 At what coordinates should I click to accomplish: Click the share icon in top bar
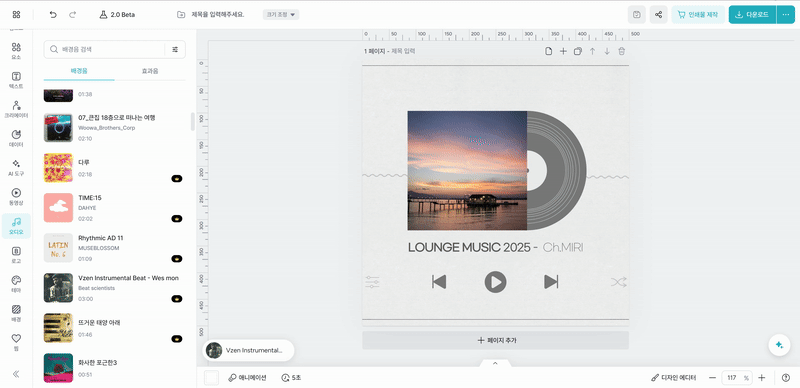pyautogui.click(x=659, y=15)
